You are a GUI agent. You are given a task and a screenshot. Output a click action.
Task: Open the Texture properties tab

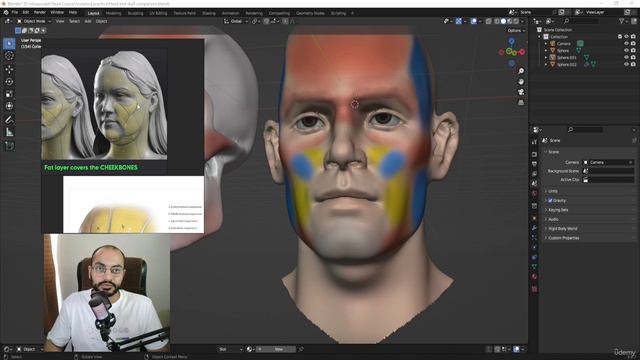click(x=534, y=289)
